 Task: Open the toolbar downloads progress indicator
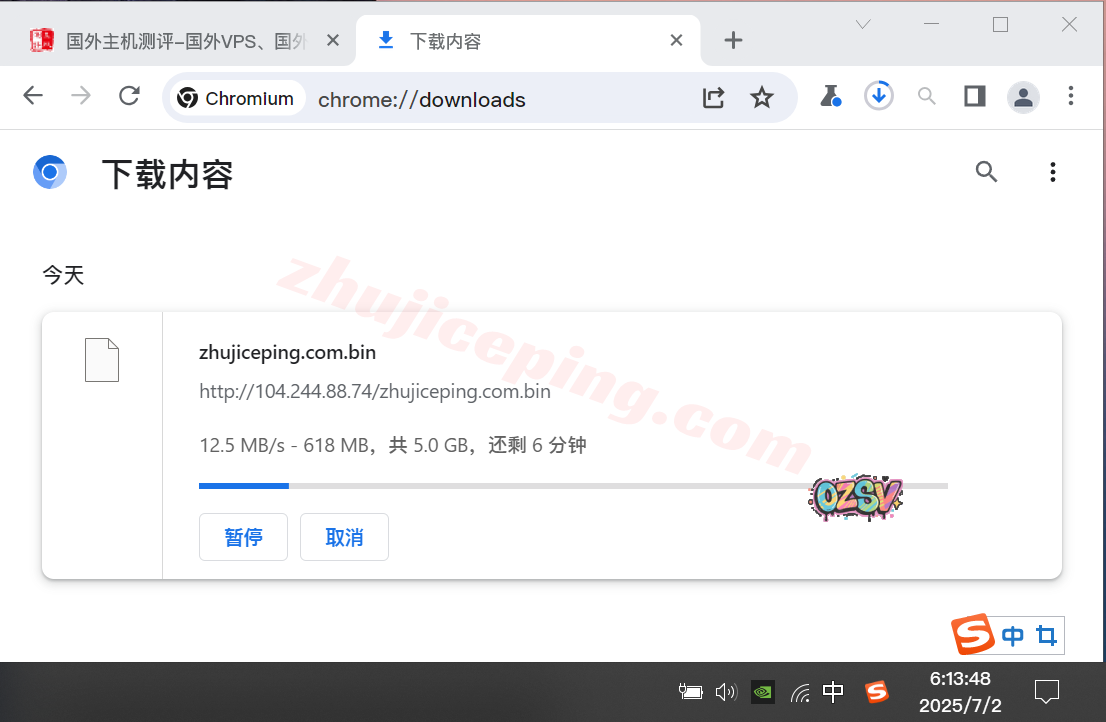[x=878, y=96]
